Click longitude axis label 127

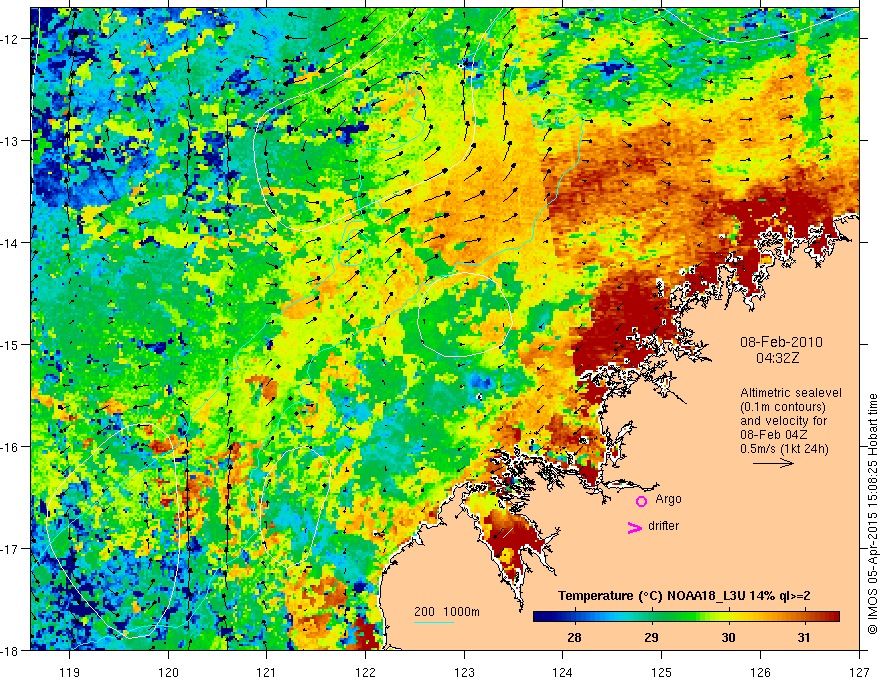coord(859,672)
